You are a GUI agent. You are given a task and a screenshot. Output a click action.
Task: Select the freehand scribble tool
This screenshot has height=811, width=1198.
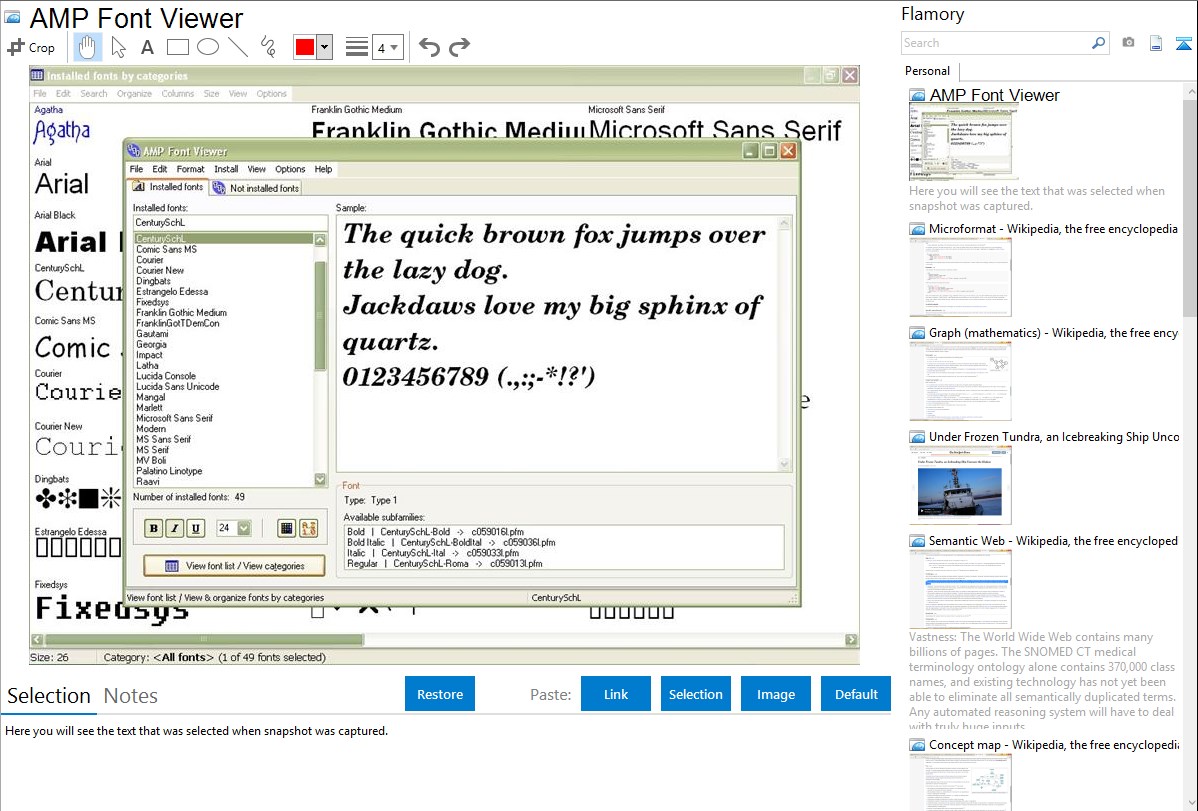(268, 47)
